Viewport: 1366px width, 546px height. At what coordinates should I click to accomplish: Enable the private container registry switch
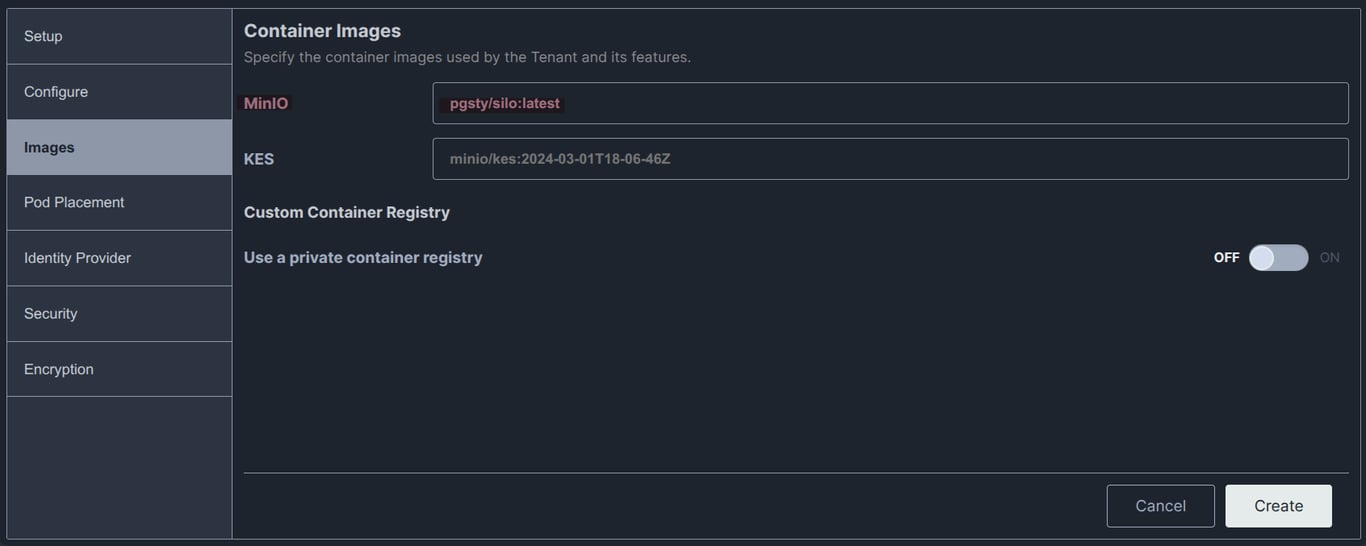coord(1278,258)
